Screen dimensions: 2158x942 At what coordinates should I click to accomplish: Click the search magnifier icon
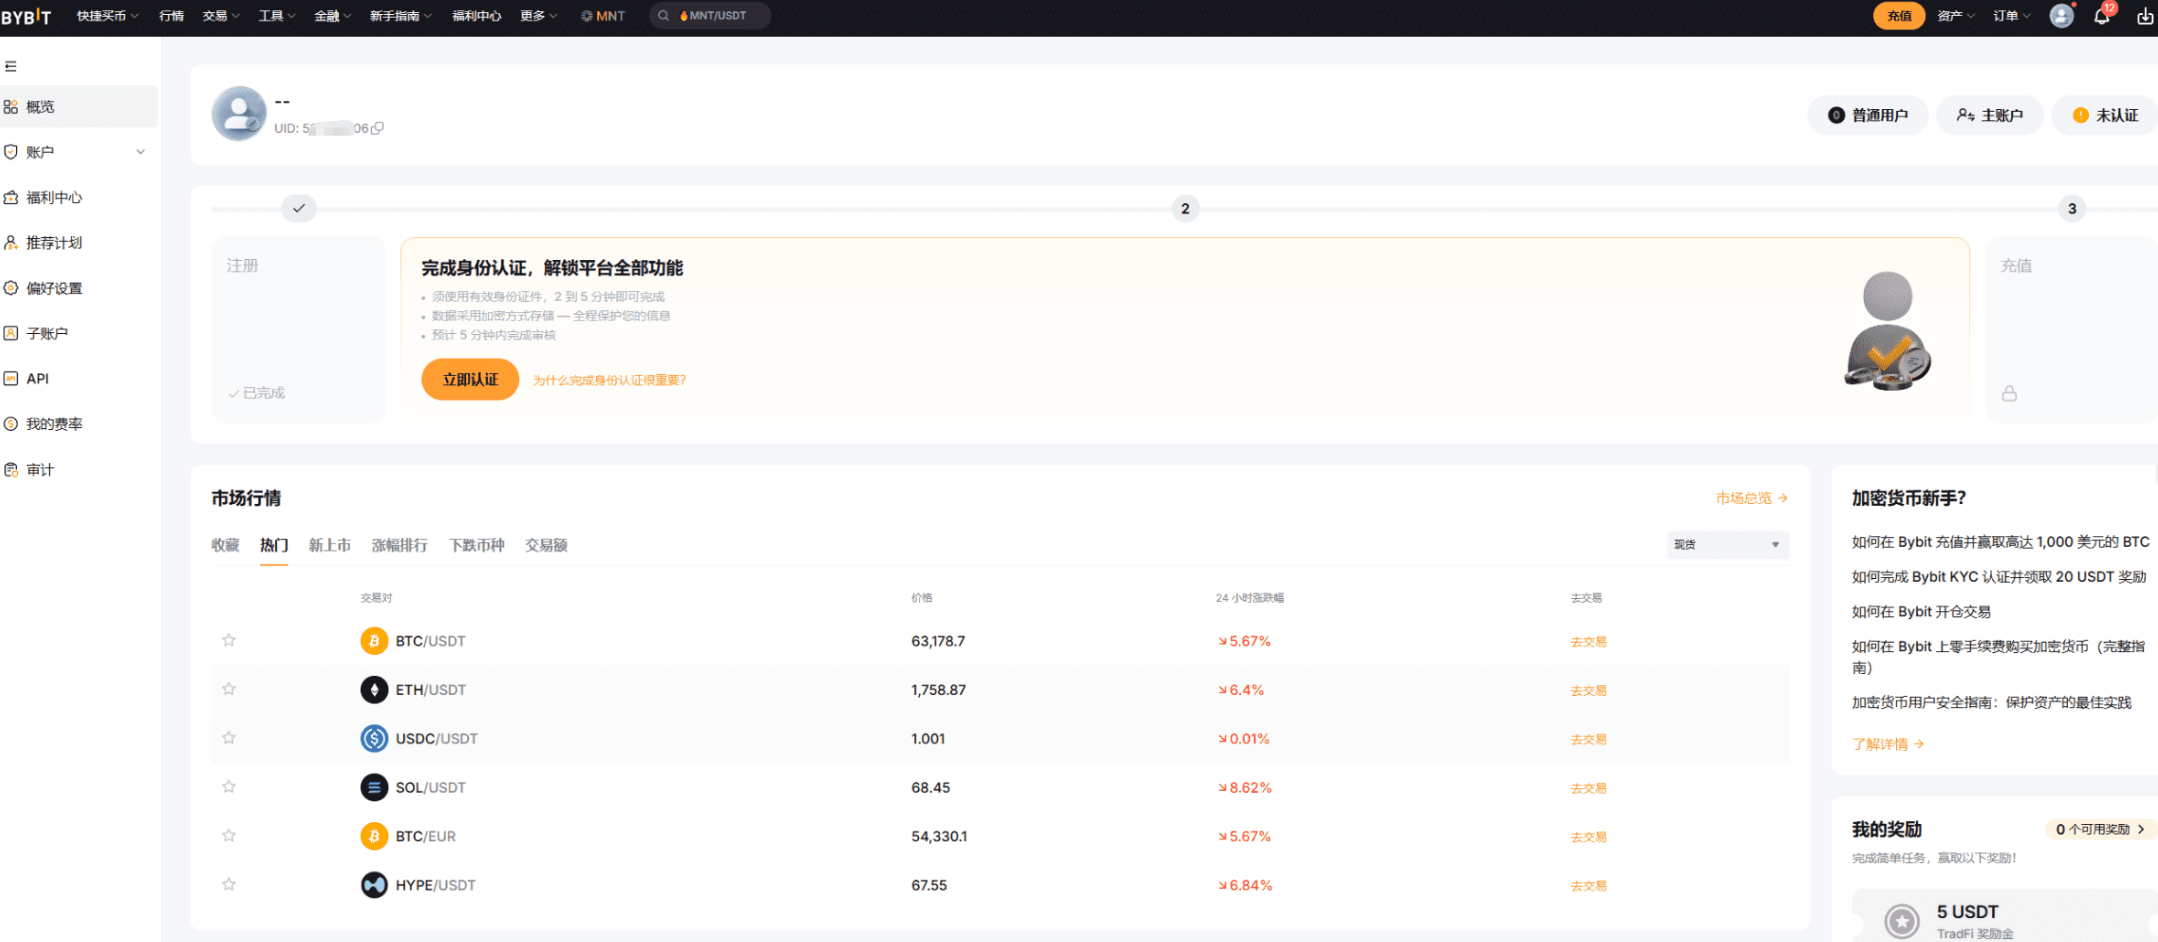pyautogui.click(x=663, y=16)
